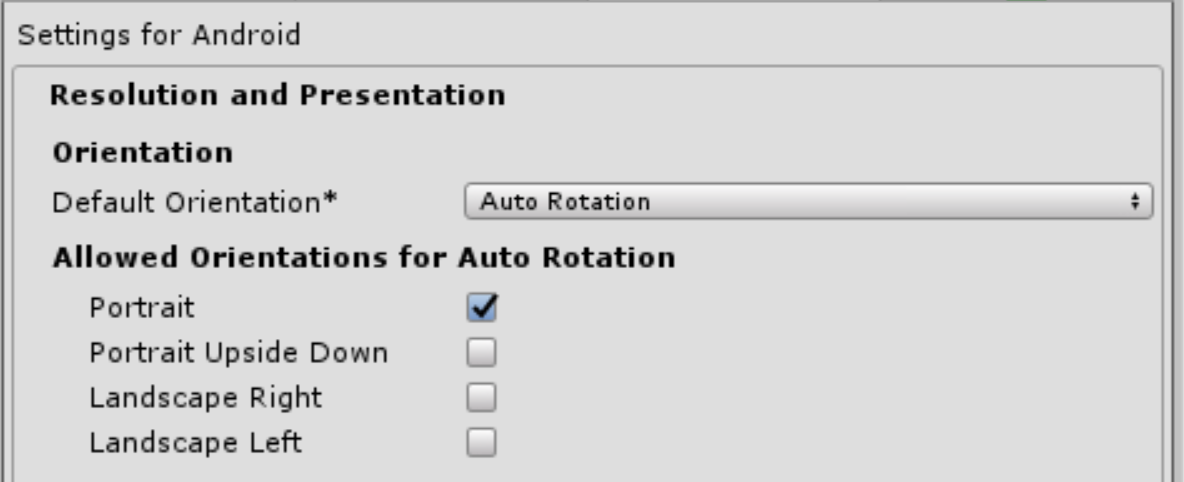The image size is (1184, 482).
Task: Click the Landscape Left label
Action: pyautogui.click(x=195, y=442)
